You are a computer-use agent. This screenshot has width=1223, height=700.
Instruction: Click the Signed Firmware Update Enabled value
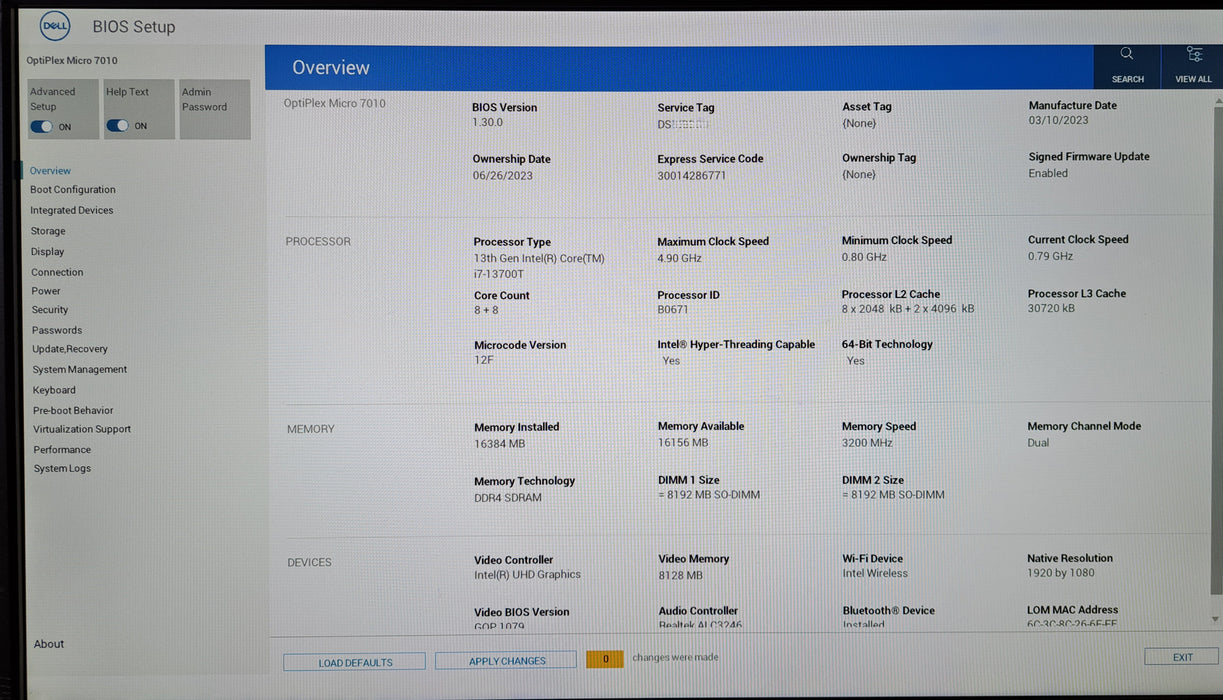pyautogui.click(x=1048, y=173)
